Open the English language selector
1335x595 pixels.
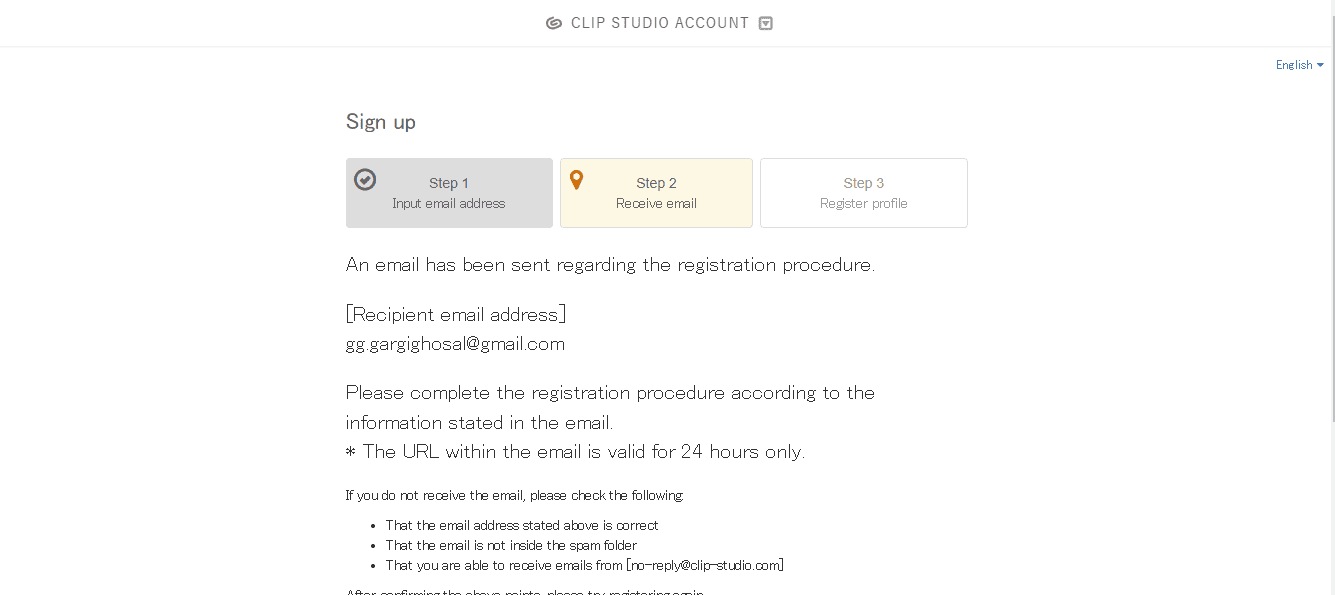tap(1299, 65)
